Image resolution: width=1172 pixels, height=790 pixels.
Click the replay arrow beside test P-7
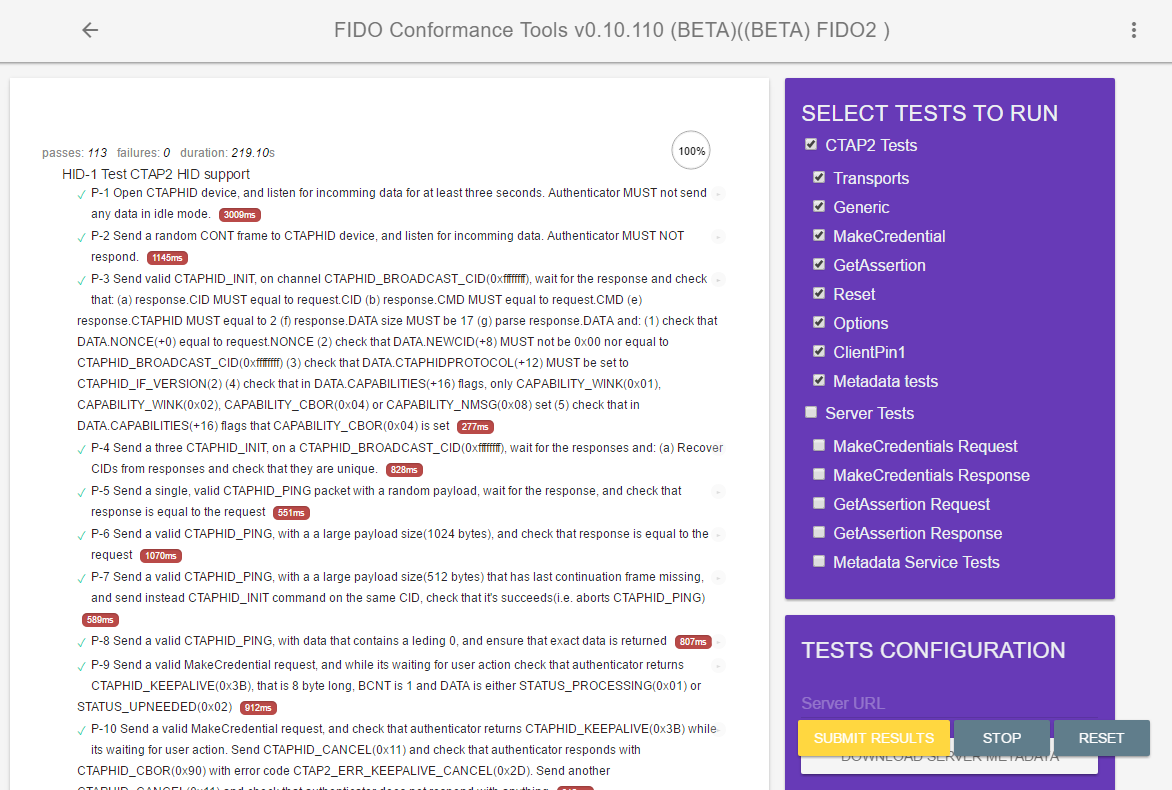coord(718,578)
